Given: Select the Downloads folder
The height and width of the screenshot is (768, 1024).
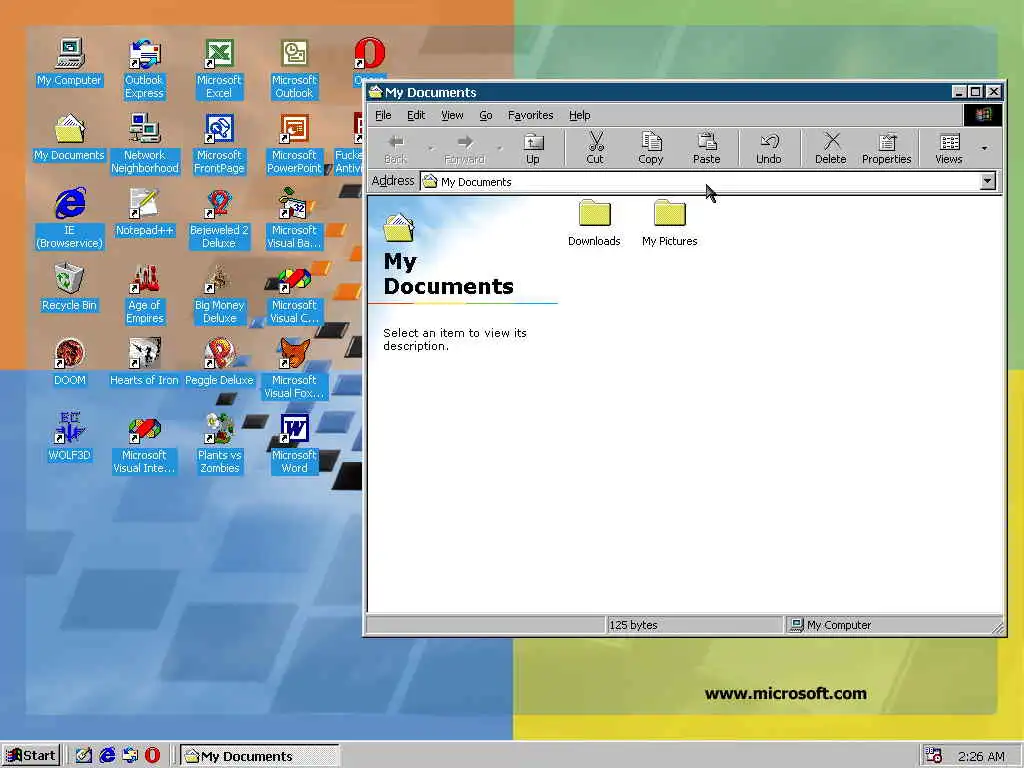Looking at the screenshot, I should [x=594, y=223].
